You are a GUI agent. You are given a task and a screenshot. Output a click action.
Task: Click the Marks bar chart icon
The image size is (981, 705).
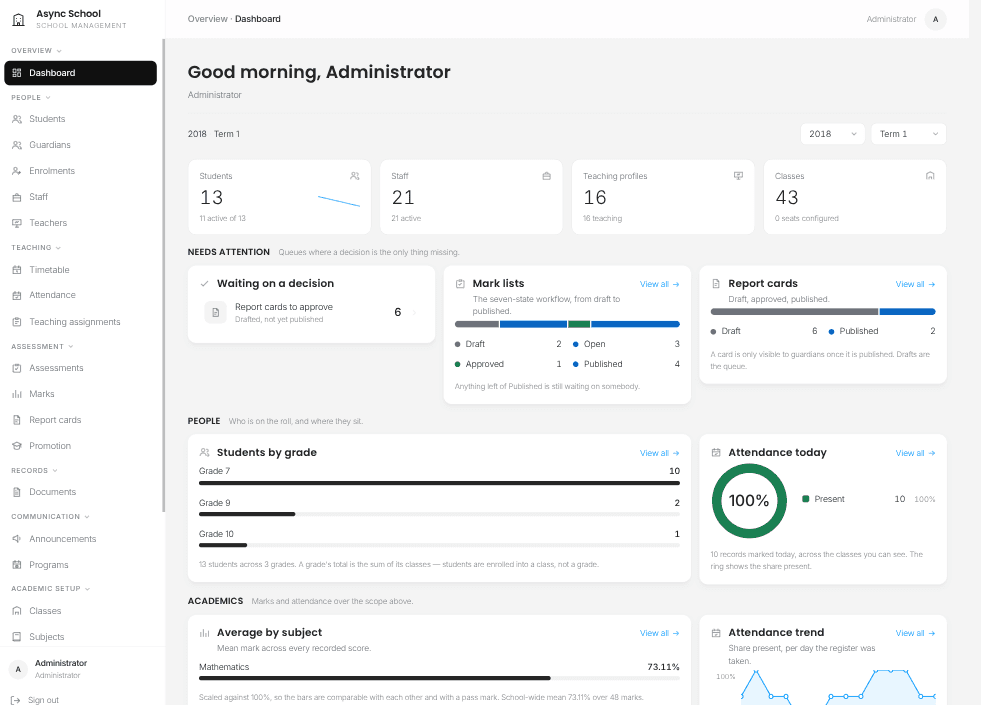pos(17,394)
